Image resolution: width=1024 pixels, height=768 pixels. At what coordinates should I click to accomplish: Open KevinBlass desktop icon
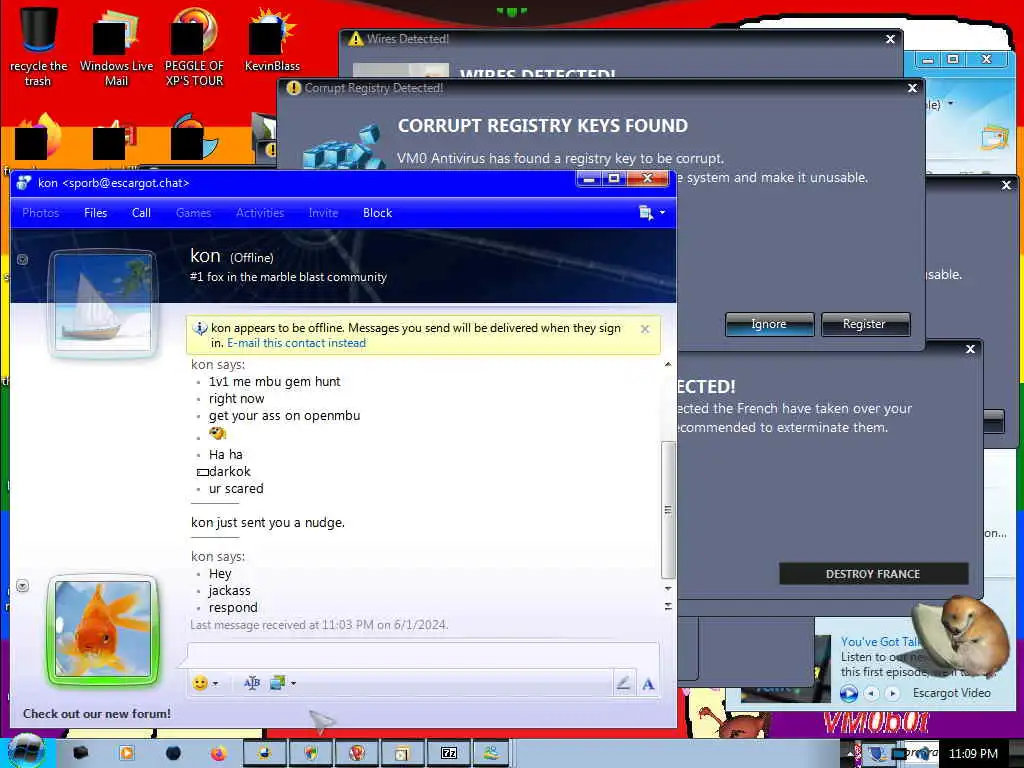pyautogui.click(x=272, y=40)
